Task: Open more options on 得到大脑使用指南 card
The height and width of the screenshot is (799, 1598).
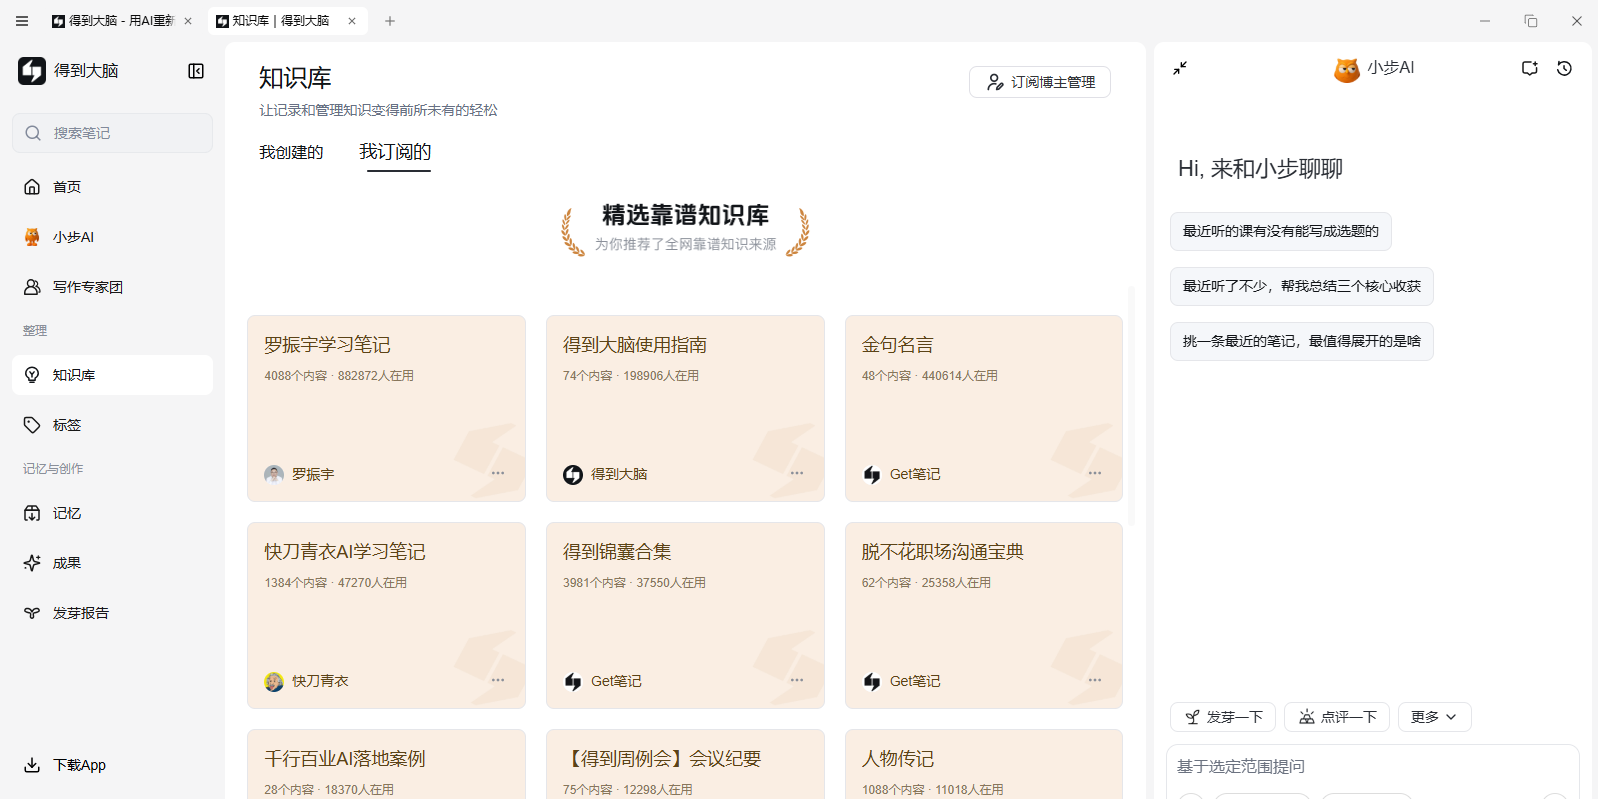Action: [797, 473]
